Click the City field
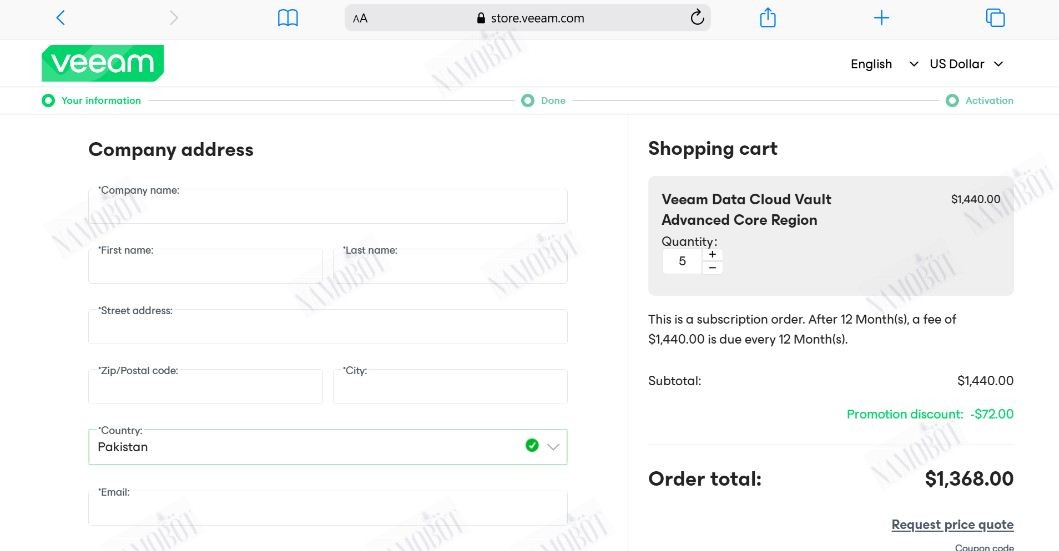The width and height of the screenshot is (1059, 551). 450,386
